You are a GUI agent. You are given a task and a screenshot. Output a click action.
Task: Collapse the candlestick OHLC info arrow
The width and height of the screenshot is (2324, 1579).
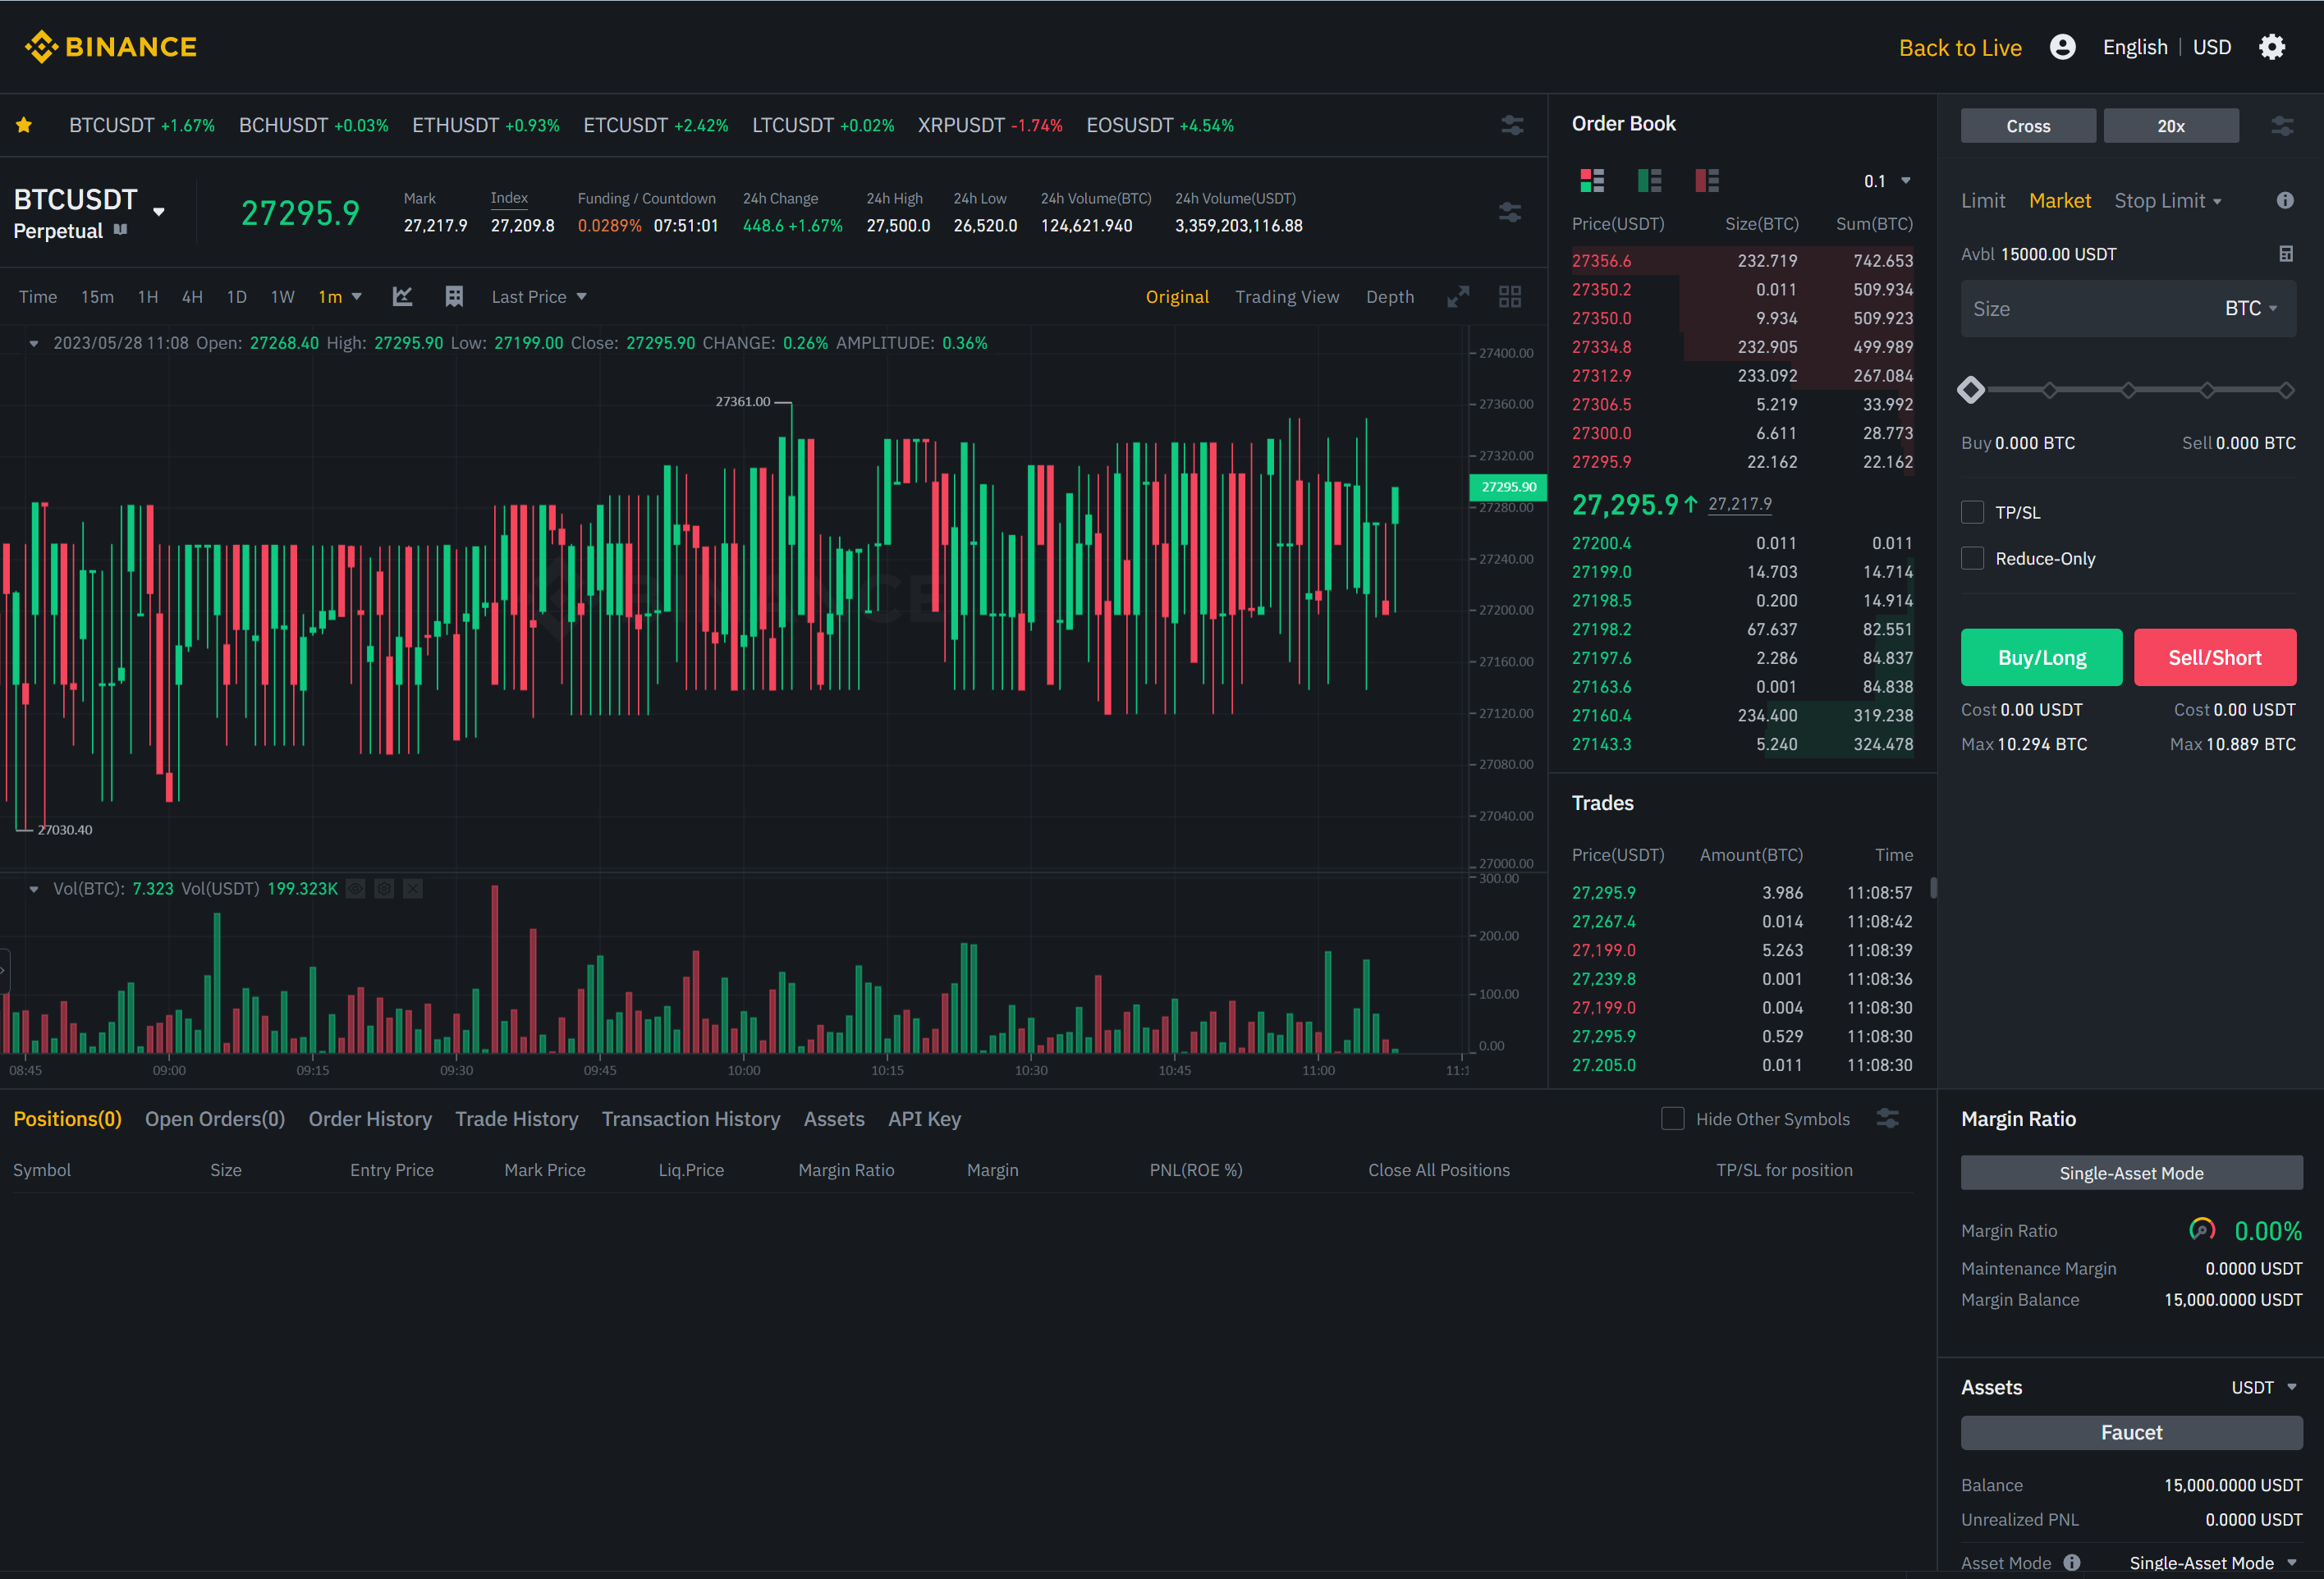34,343
